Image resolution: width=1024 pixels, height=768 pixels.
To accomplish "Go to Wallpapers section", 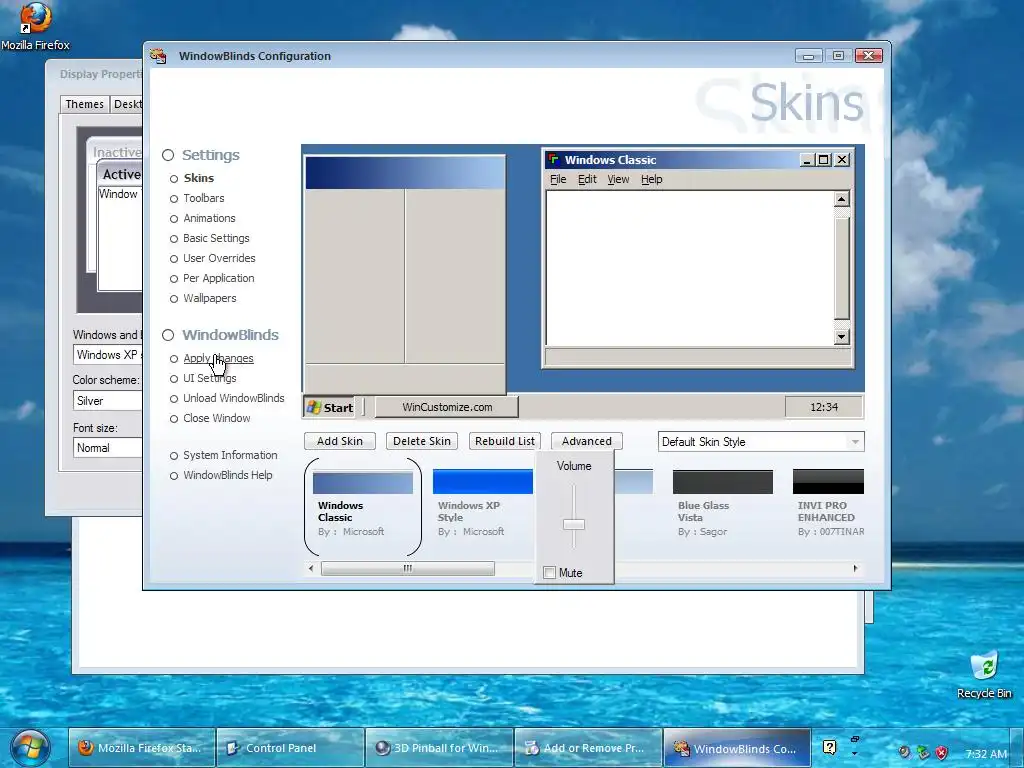I will (210, 298).
